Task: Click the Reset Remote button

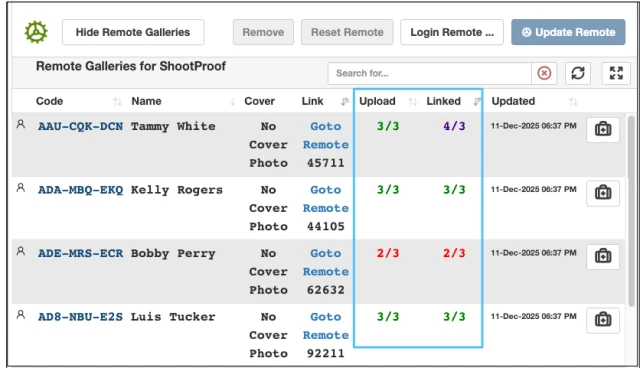Action: tap(347, 32)
